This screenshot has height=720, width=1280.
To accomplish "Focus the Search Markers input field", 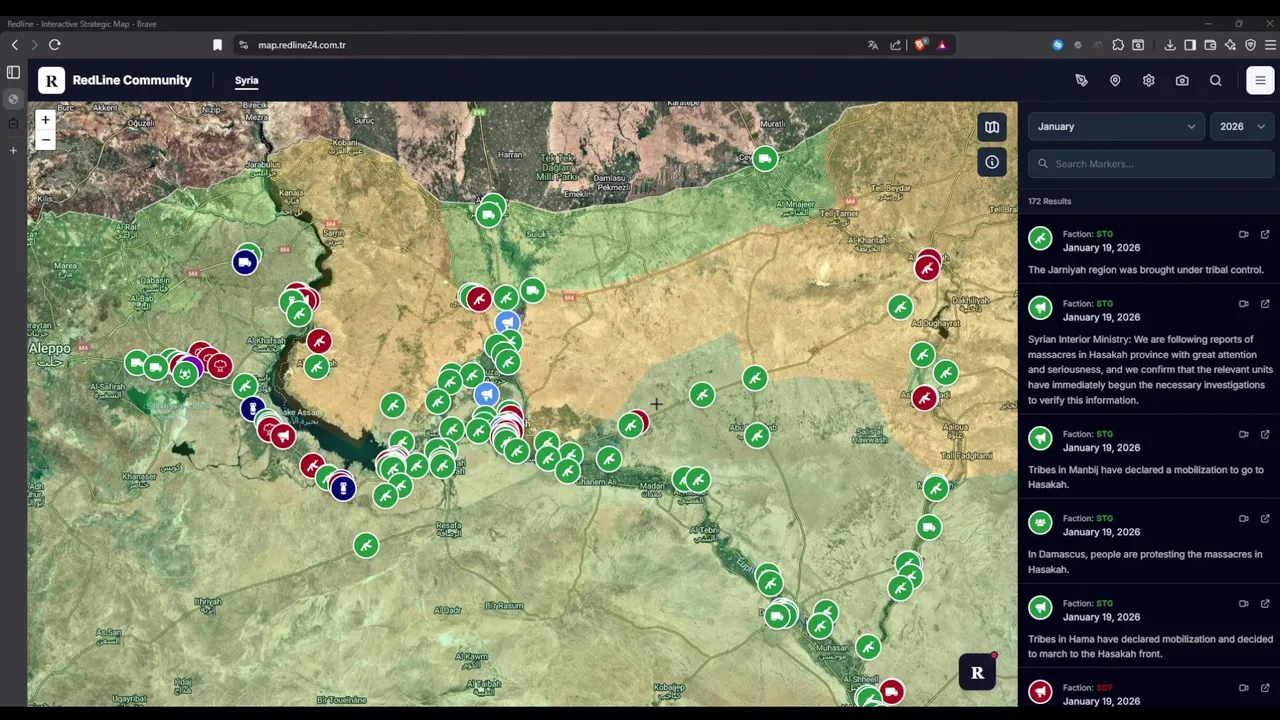I will pyautogui.click(x=1151, y=164).
